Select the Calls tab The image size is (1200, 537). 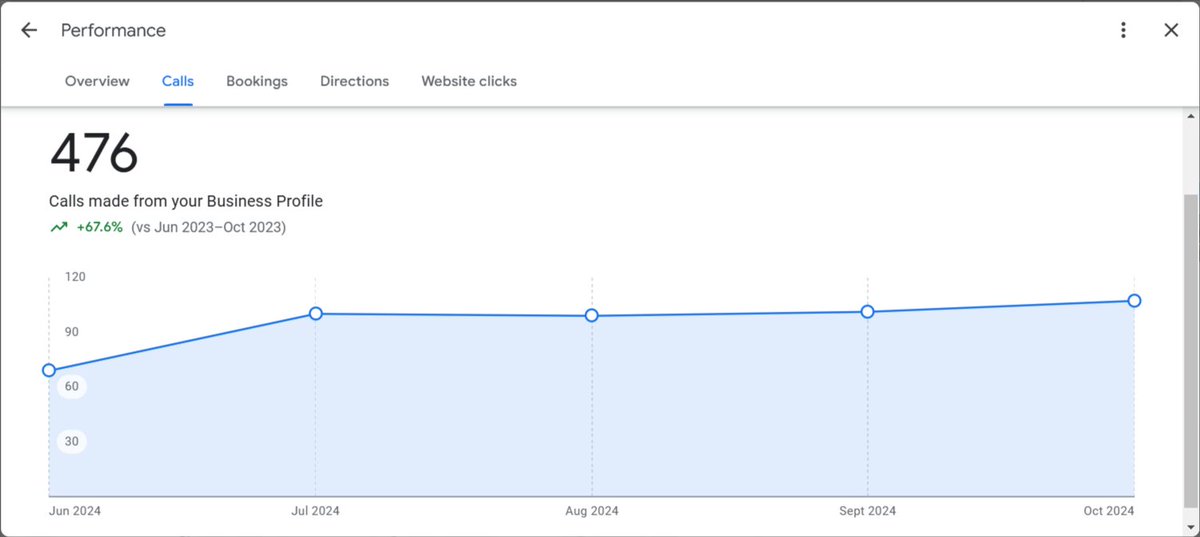[x=178, y=81]
